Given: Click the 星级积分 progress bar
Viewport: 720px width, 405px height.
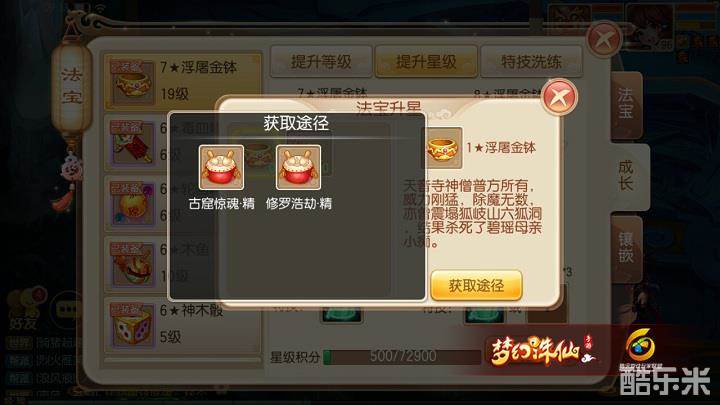Looking at the screenshot, I should click(x=403, y=356).
